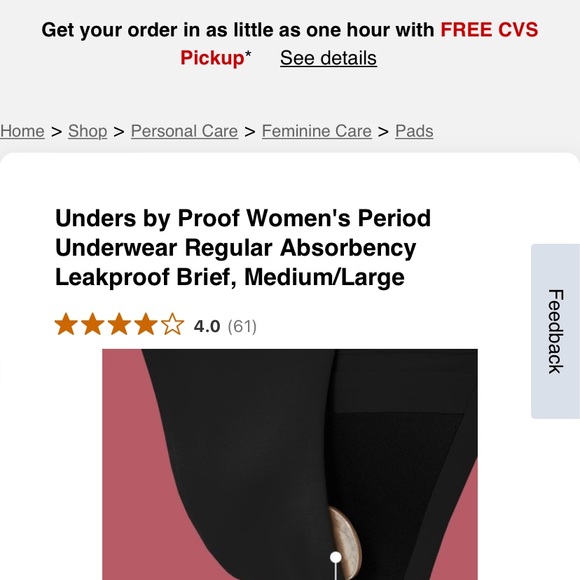Click the second filled rating star
The height and width of the screenshot is (580, 580).
(92, 324)
